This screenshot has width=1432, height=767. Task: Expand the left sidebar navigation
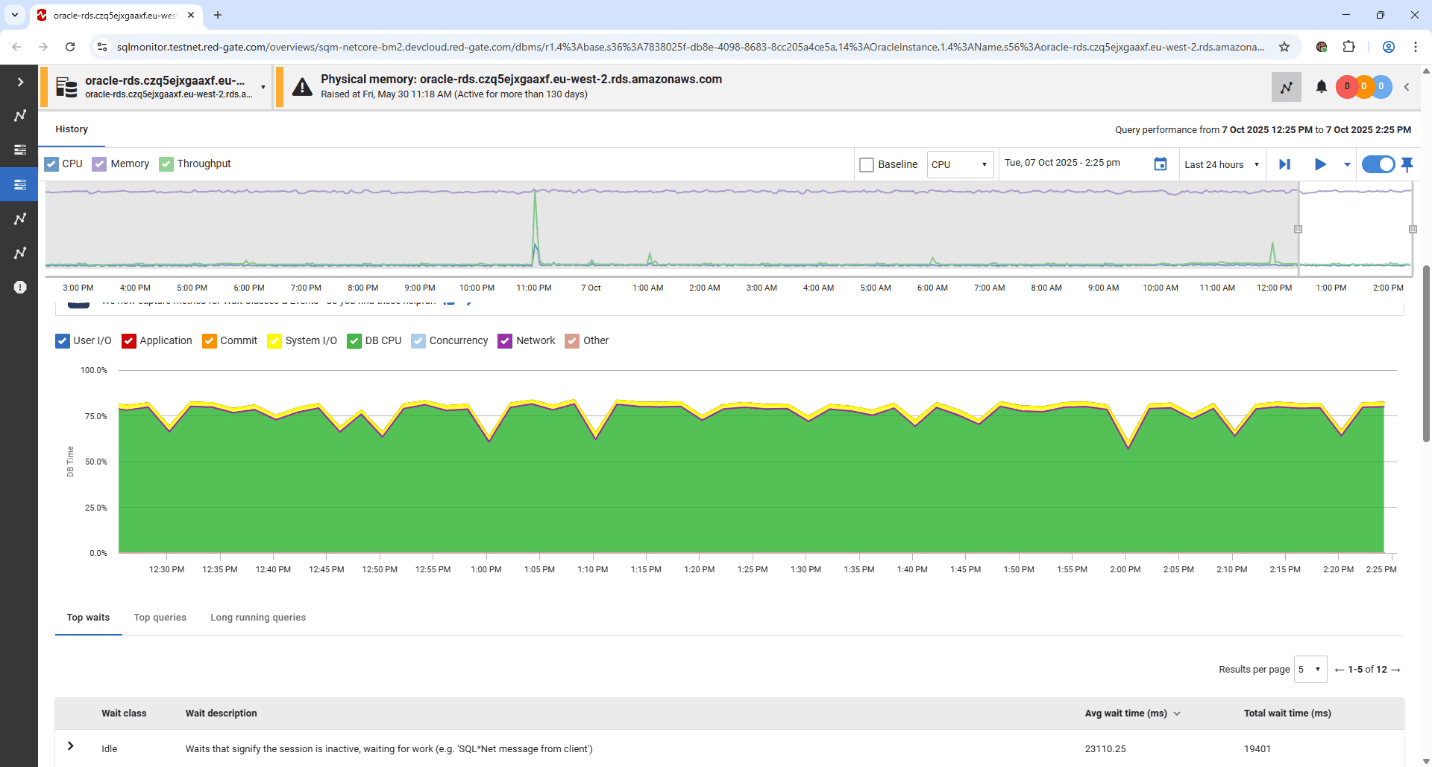click(x=19, y=82)
